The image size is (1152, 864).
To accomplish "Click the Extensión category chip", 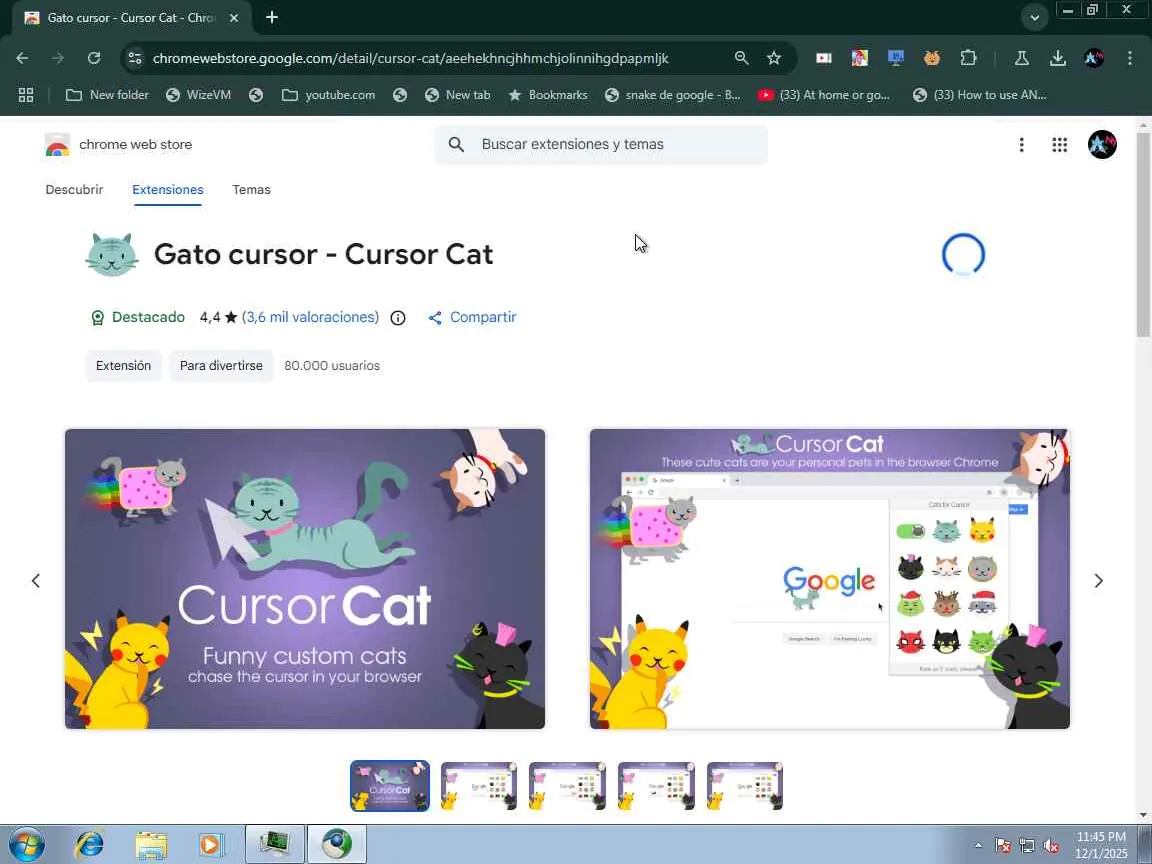I will tap(123, 366).
